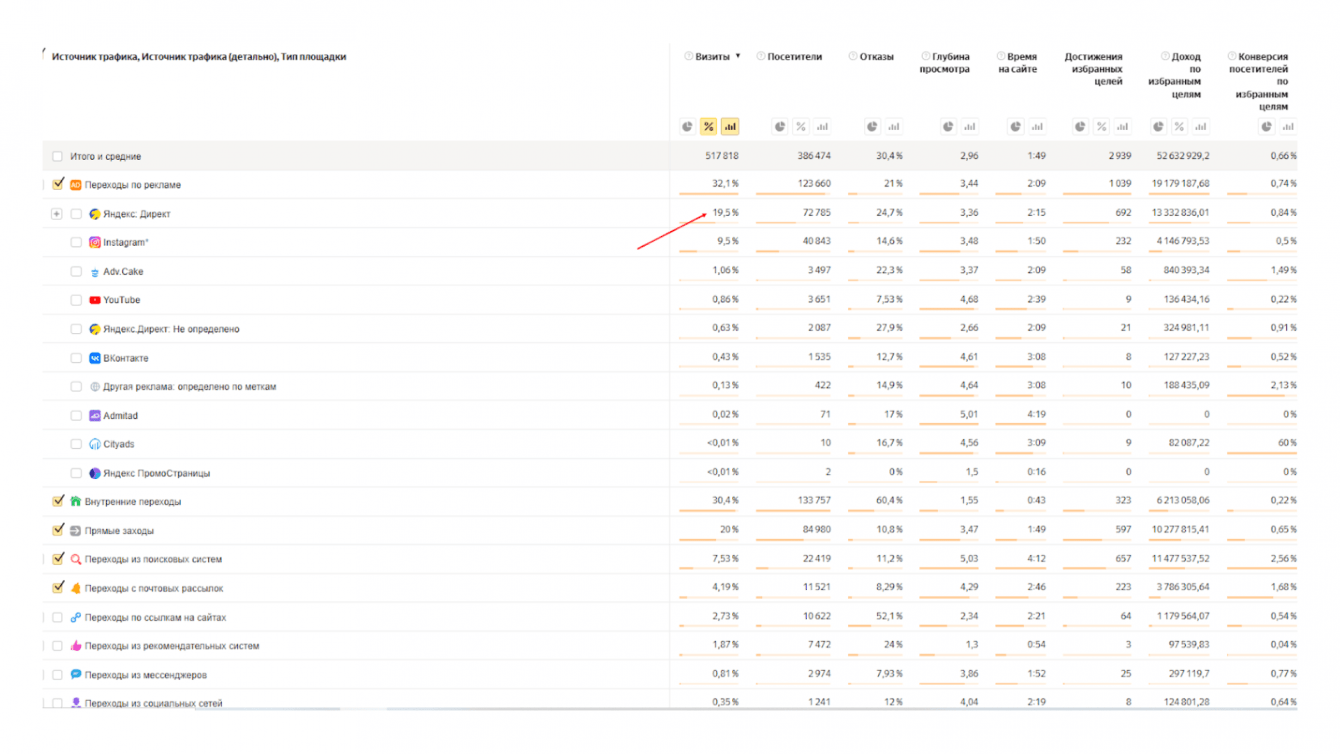Uncheck the Переходы по рекламе checkbox
The height and width of the screenshot is (754, 1340).
coord(58,184)
